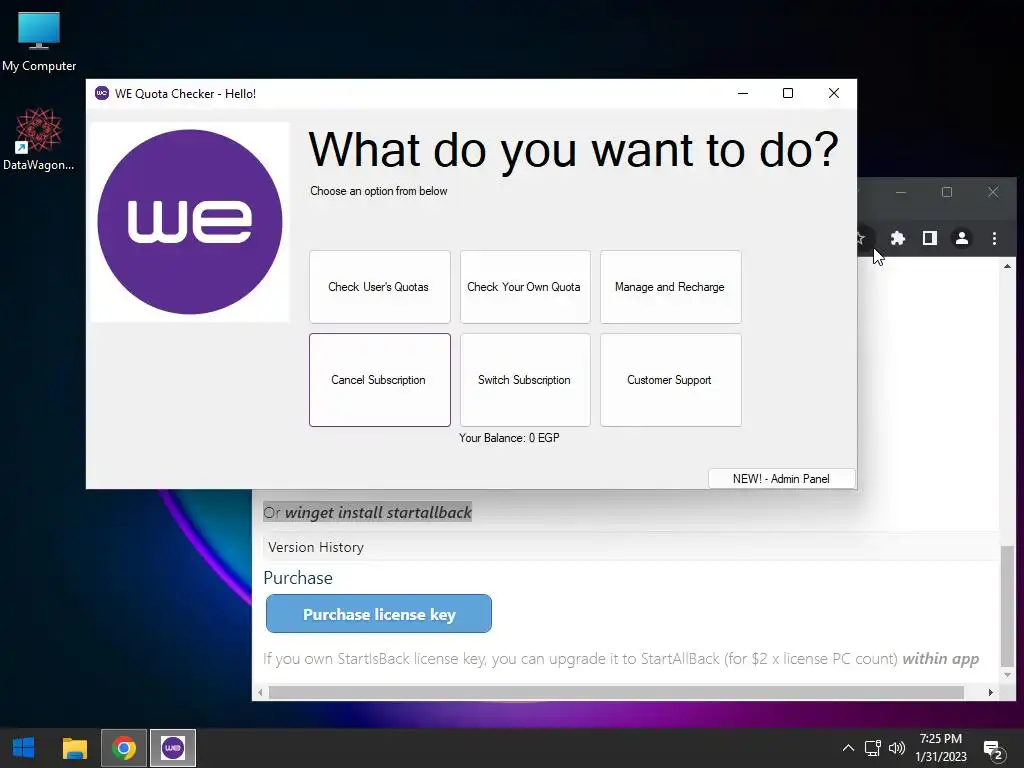1024x768 pixels.
Task: Click the Purchase heading in browser
Action: coord(298,578)
